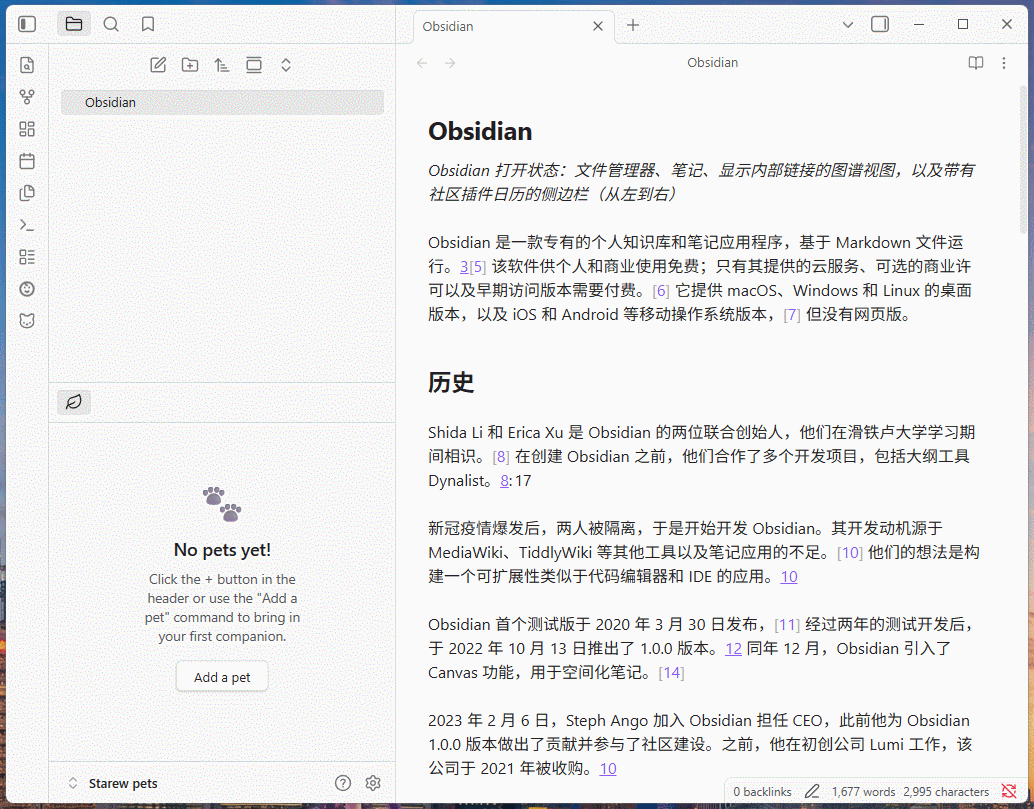
Task: Toggle editing mode pencil status icon
Action: 812,791
